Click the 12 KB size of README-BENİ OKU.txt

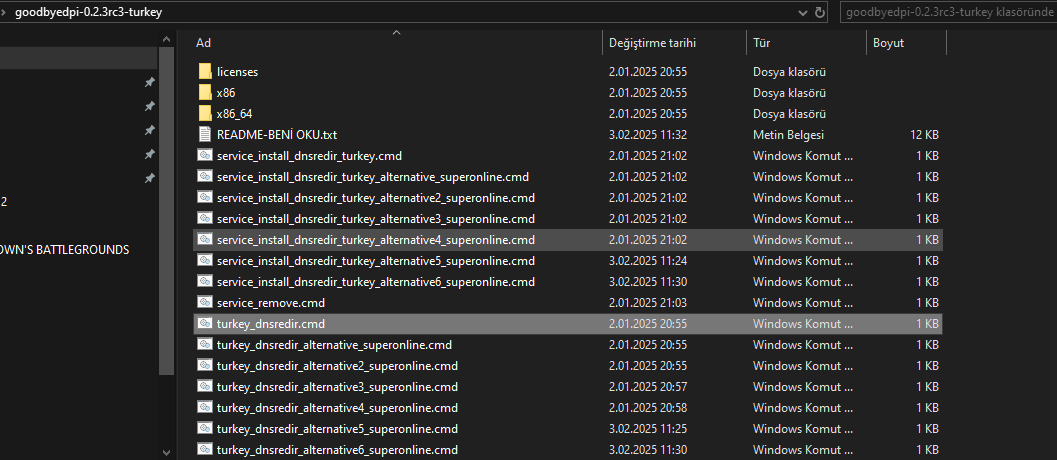(924, 134)
